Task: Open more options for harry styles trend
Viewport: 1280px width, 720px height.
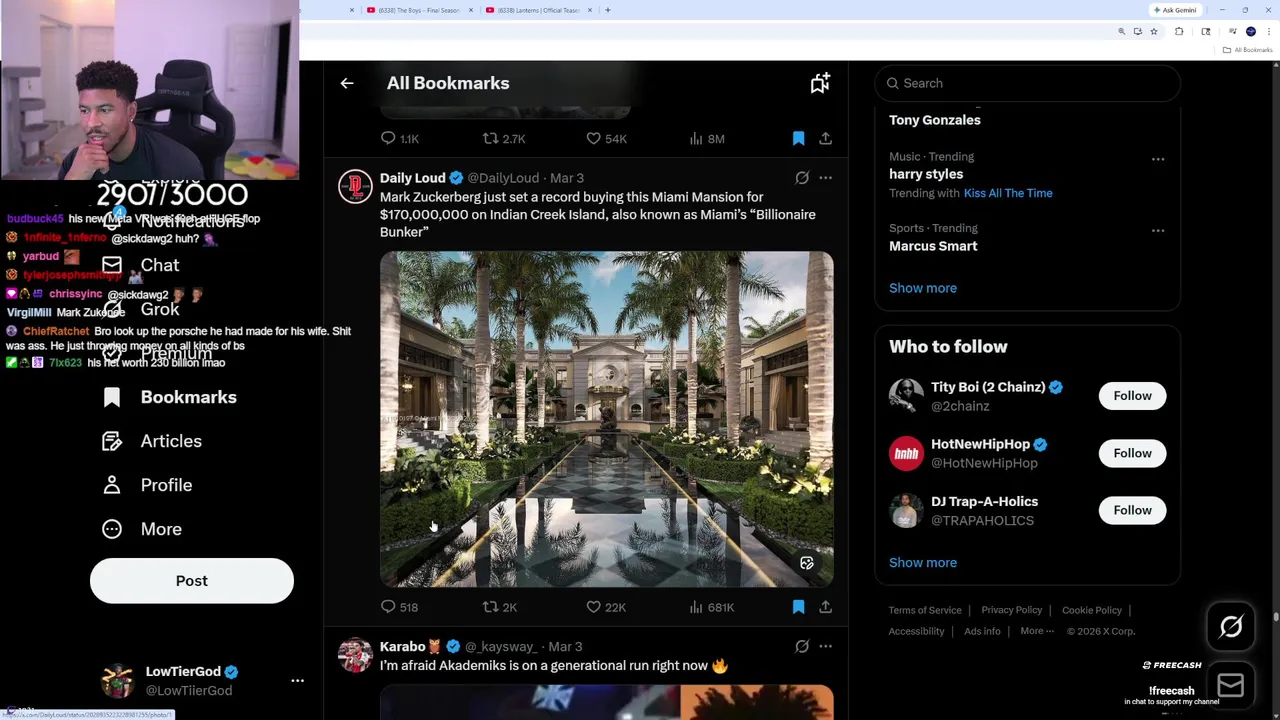Action: 1158,159
